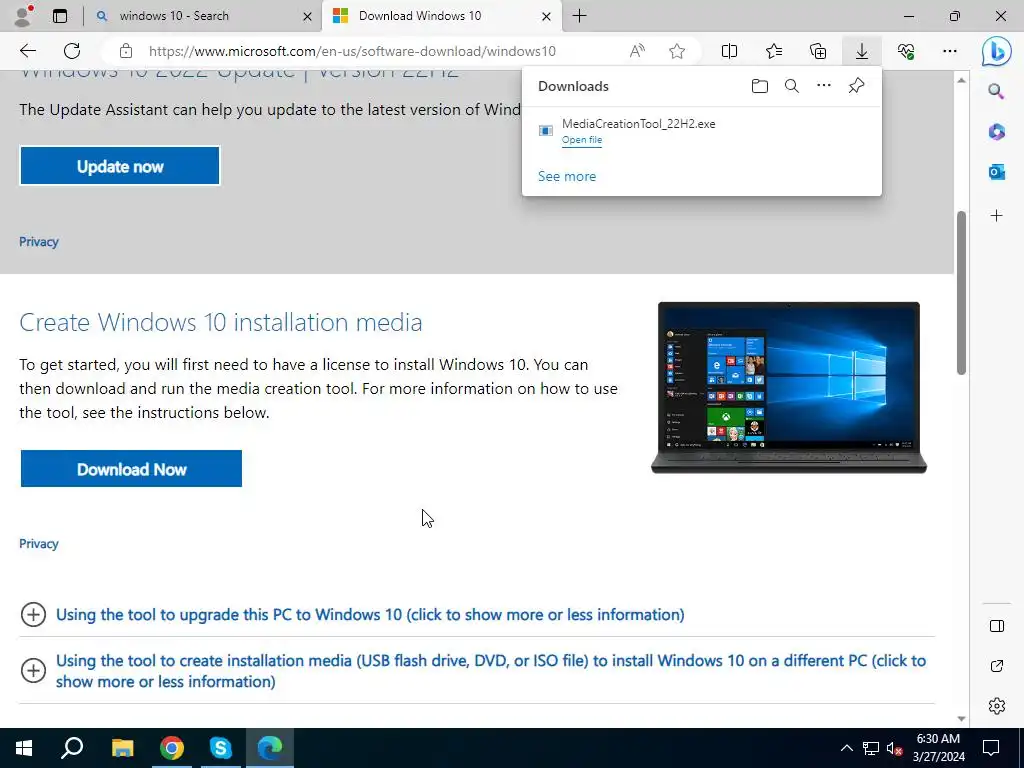
Task: Refresh the page with reload icon
Action: 72,51
